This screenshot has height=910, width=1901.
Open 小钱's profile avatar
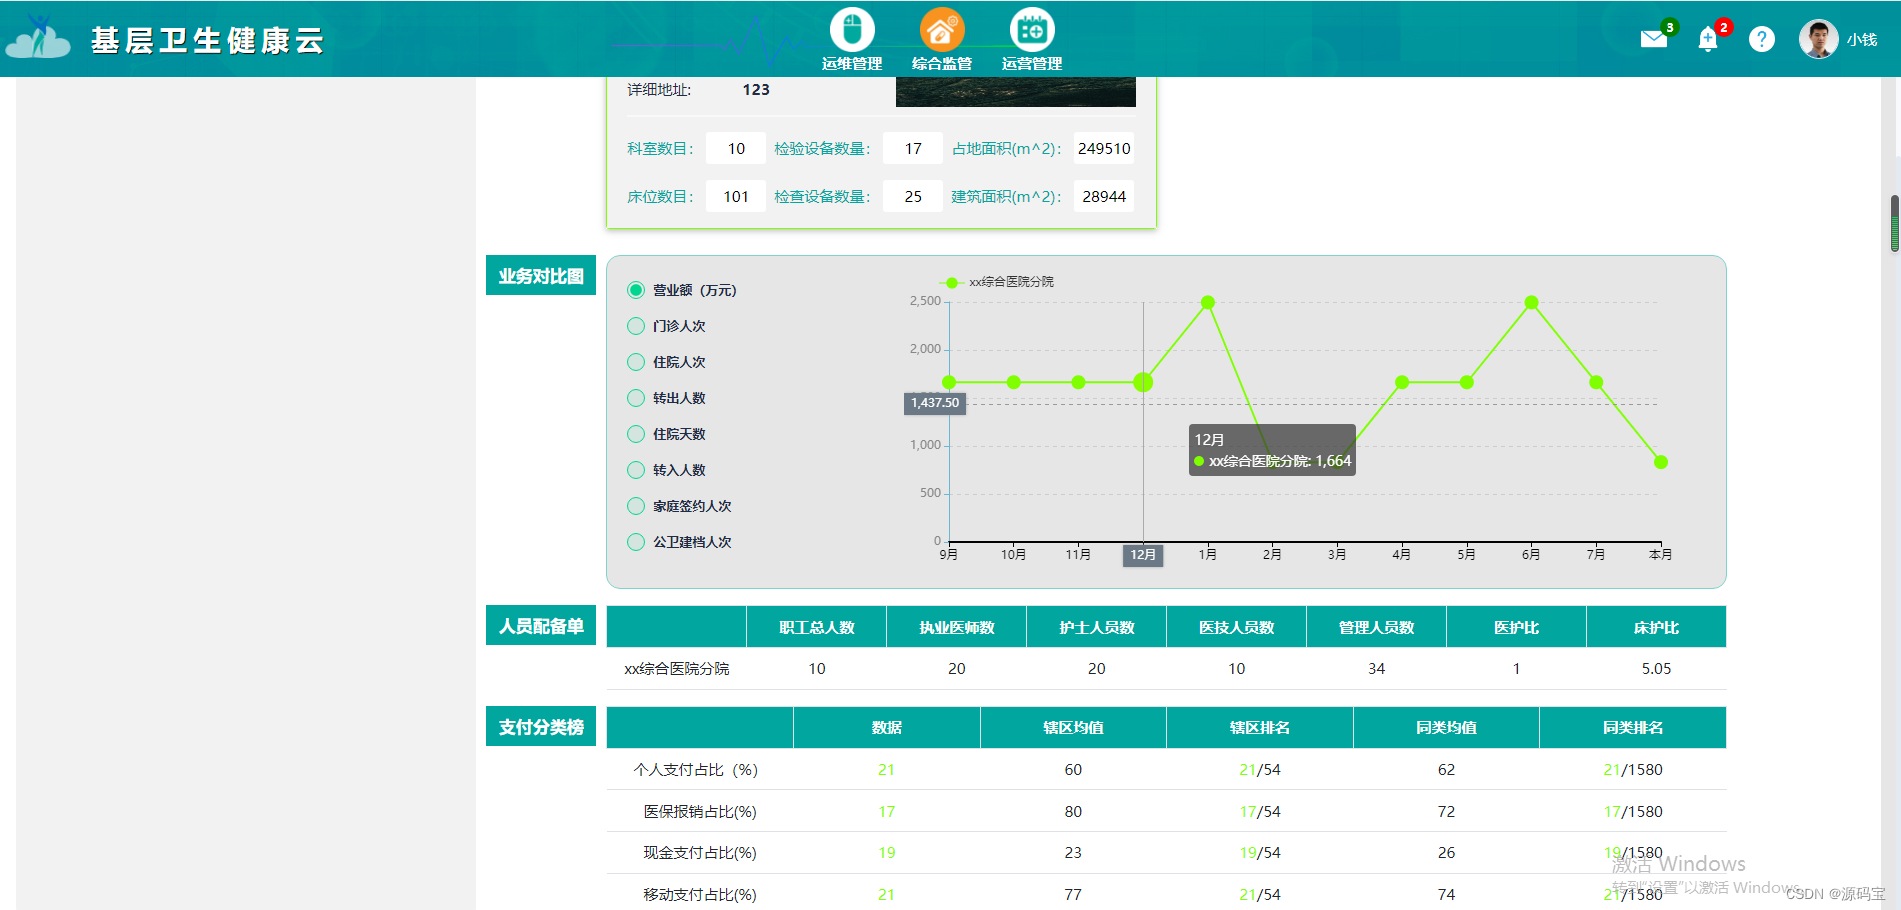tap(1818, 38)
